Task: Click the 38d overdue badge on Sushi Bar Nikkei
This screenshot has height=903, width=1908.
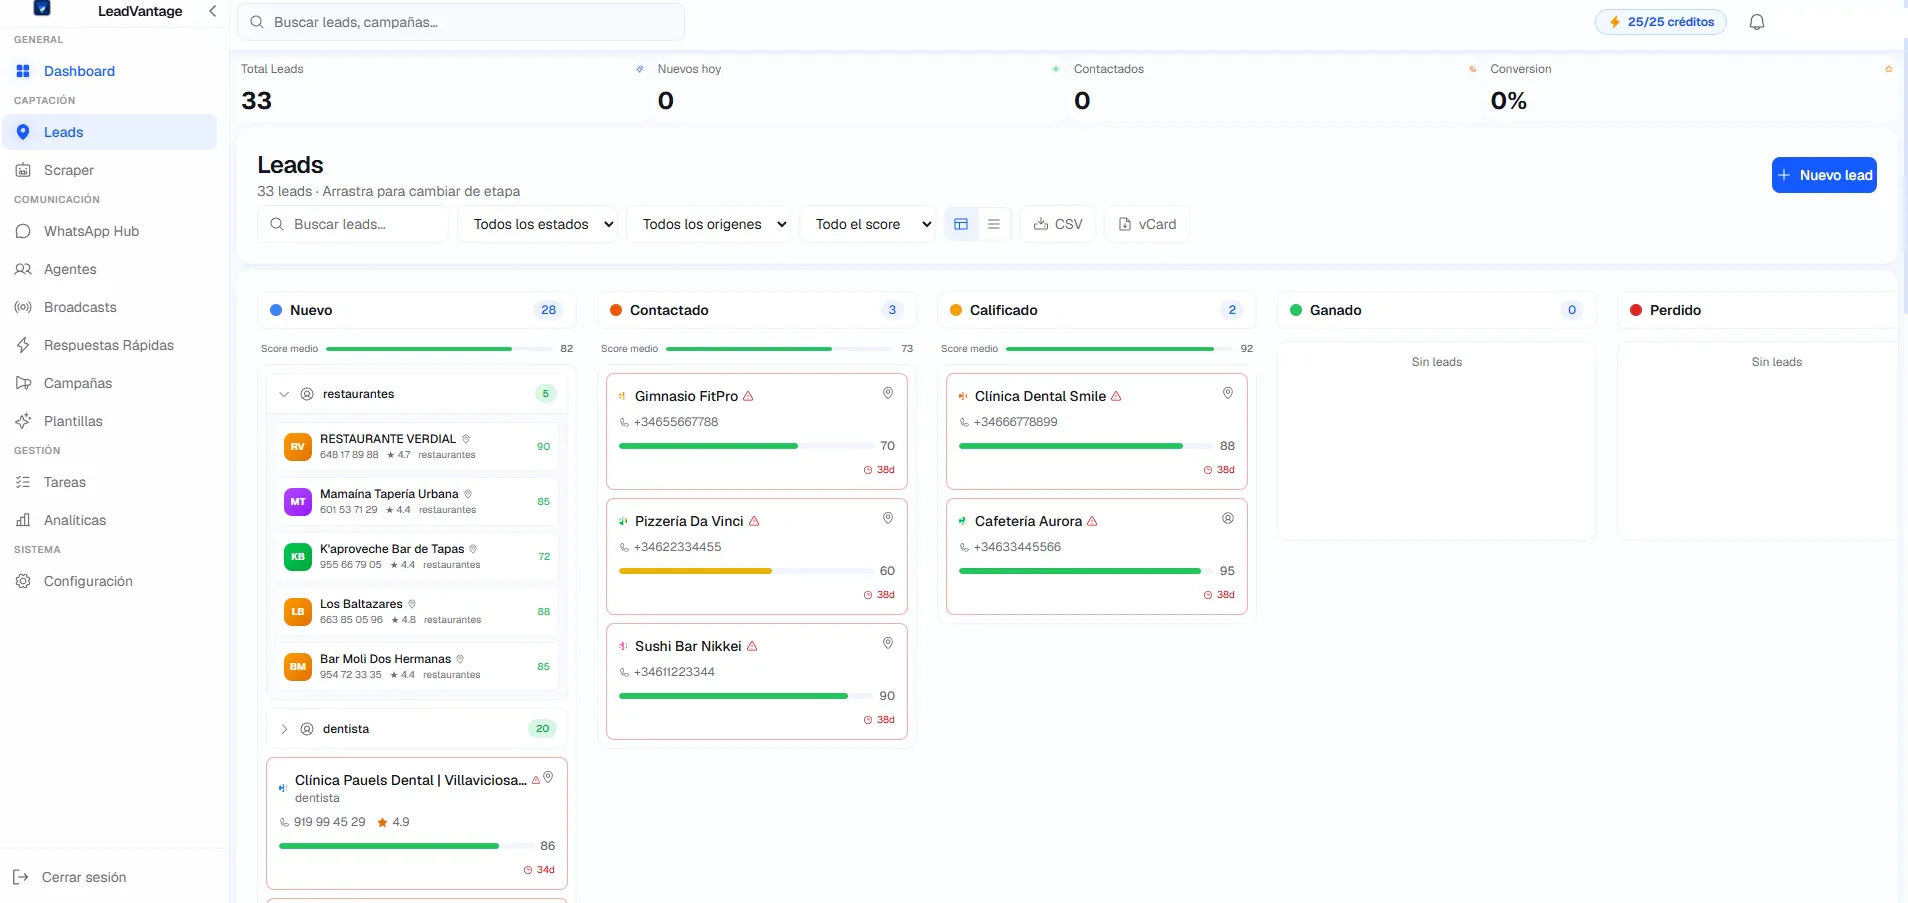Action: 879,720
